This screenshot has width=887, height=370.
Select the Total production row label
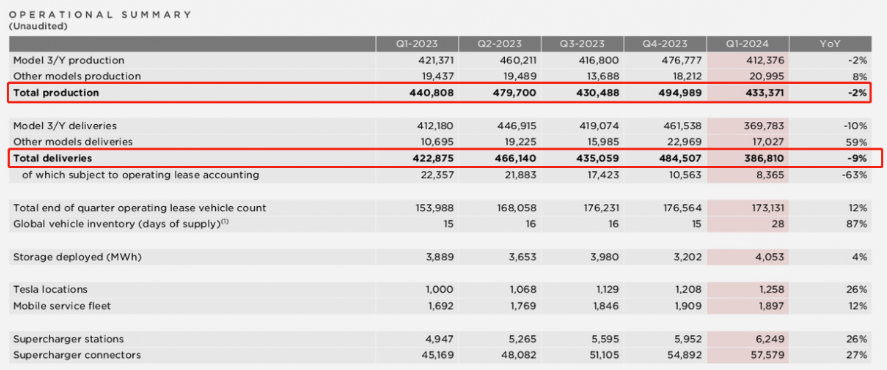click(x=56, y=93)
